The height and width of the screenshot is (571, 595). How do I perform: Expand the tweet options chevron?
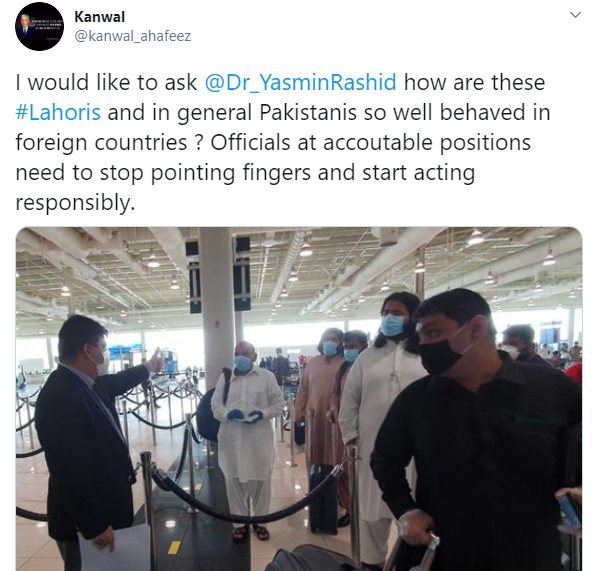pyautogui.click(x=576, y=15)
